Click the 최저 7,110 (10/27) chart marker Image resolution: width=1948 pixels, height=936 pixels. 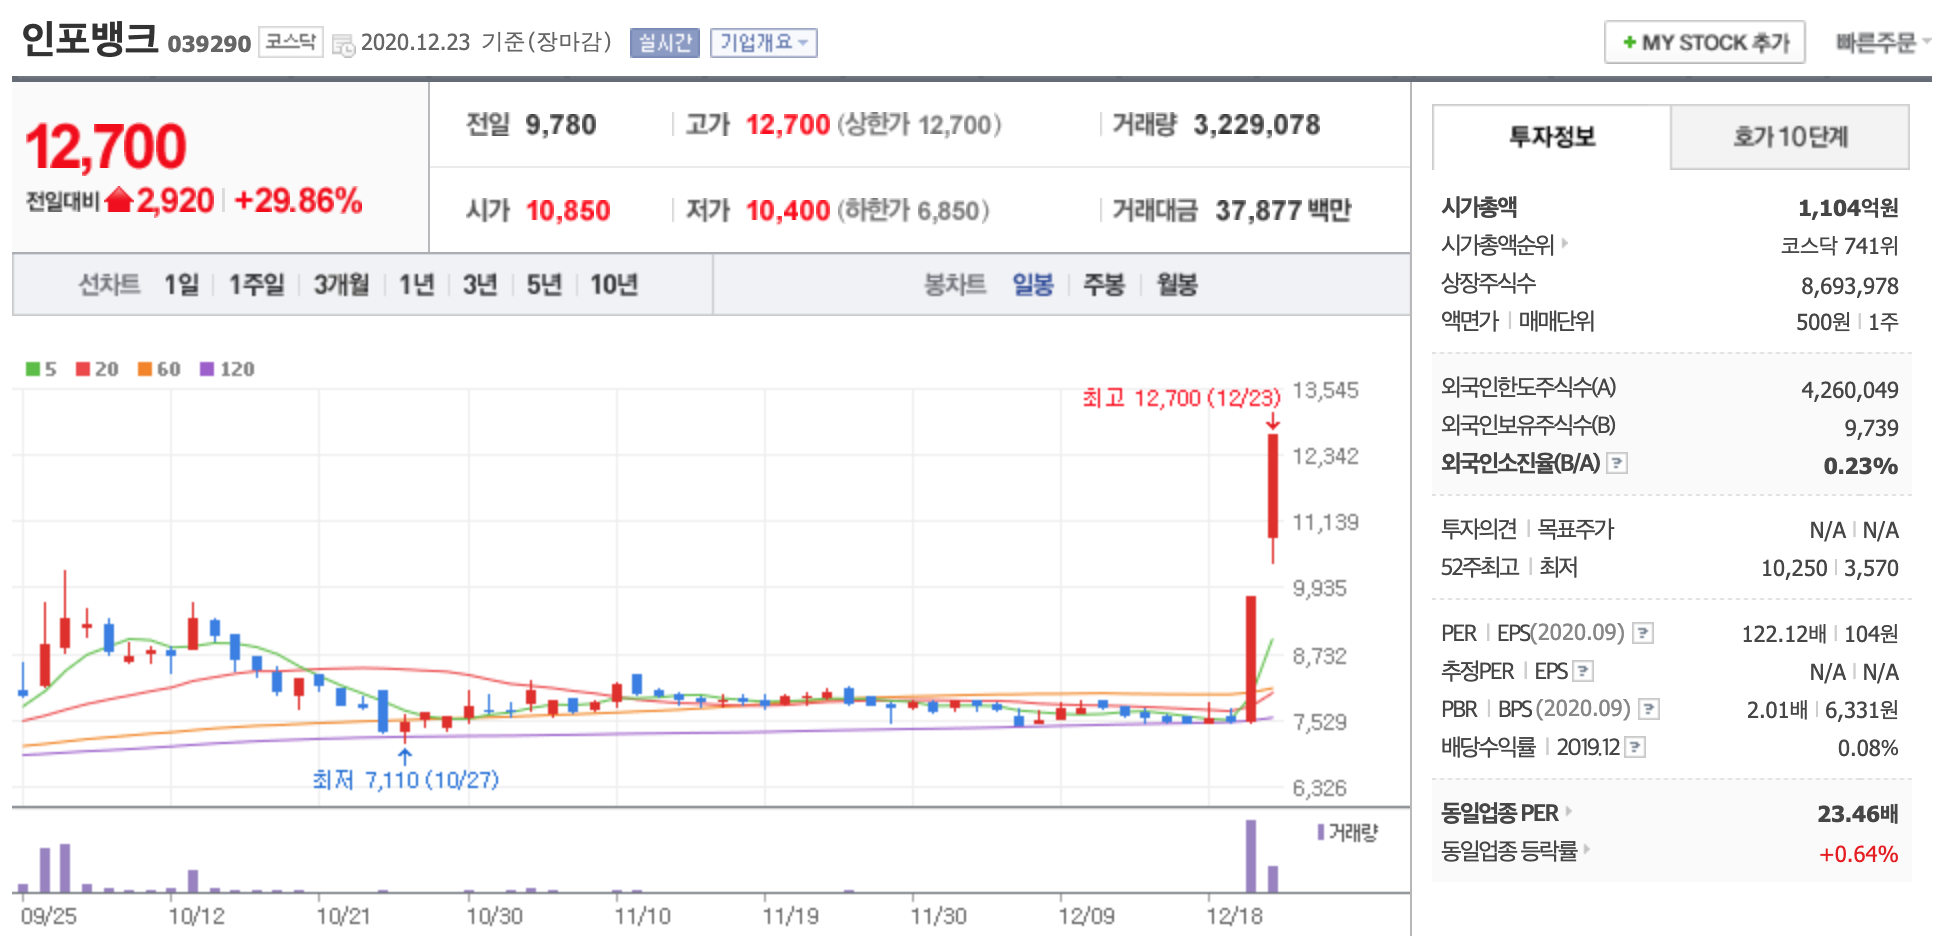pos(405,779)
